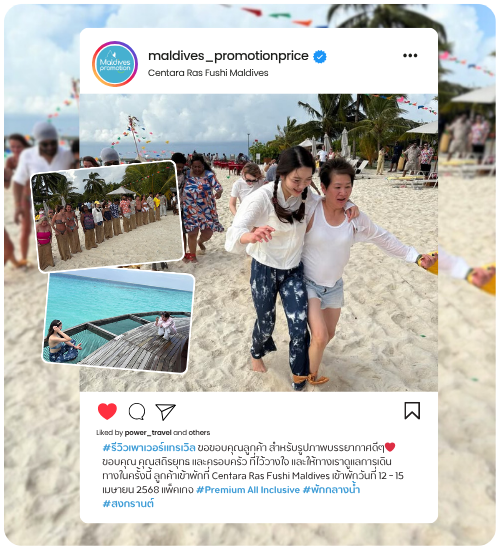The image size is (500, 550).
Task: Open comments with the speech bubble icon
Action: point(137,411)
